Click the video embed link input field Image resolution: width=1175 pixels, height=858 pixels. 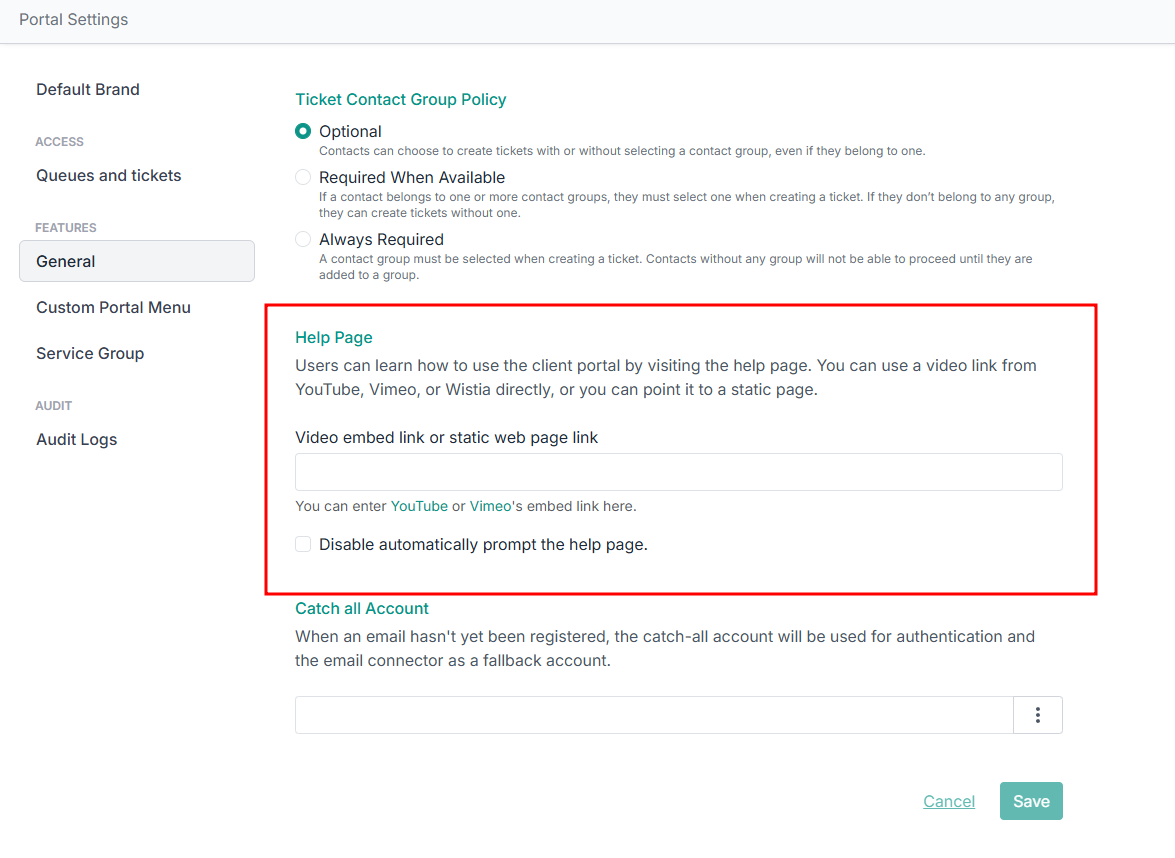678,472
